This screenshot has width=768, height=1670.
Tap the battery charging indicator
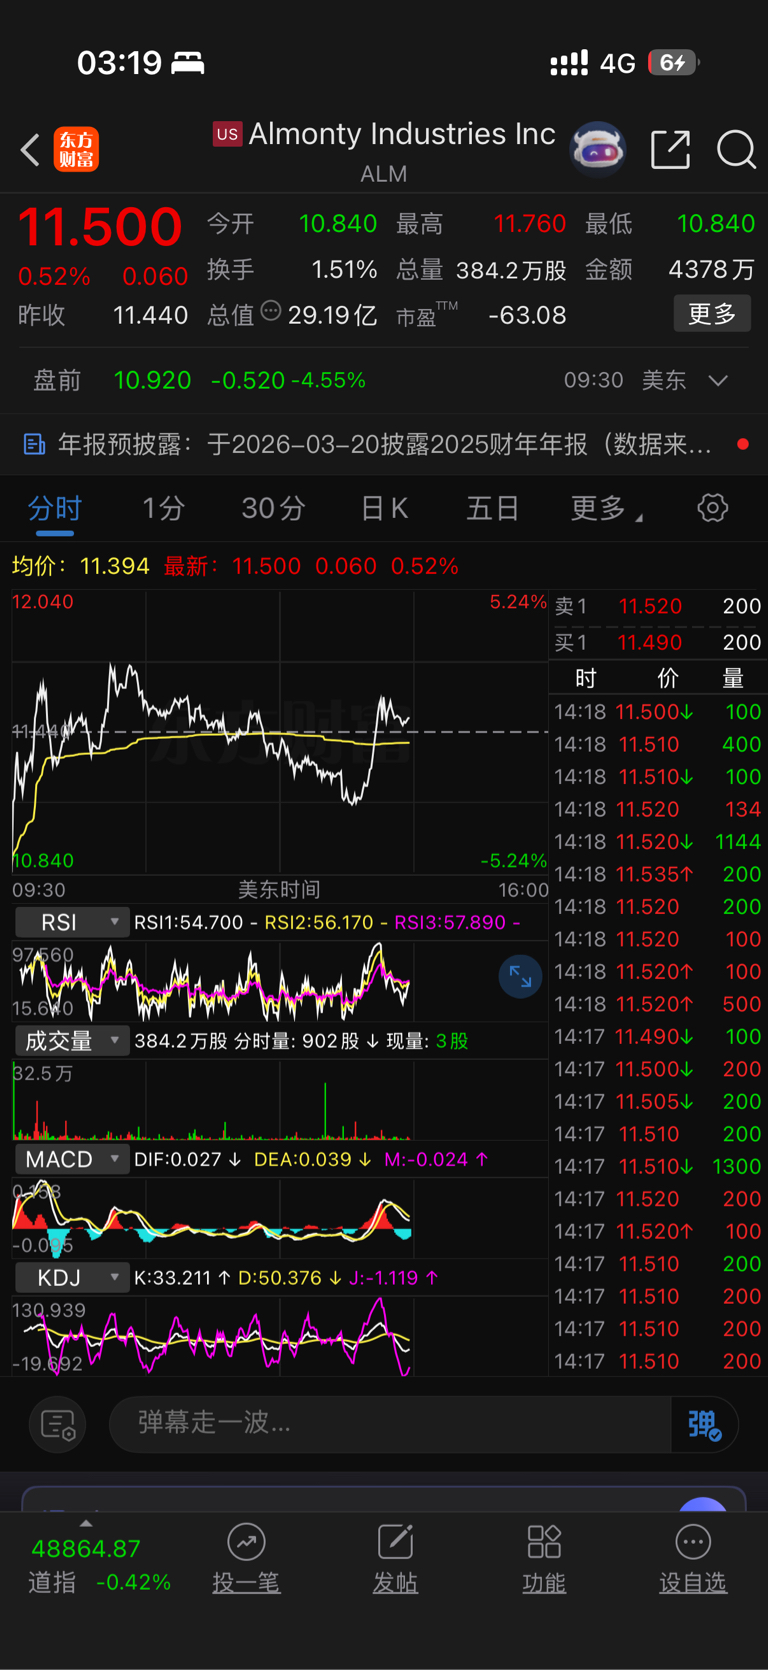point(674,63)
